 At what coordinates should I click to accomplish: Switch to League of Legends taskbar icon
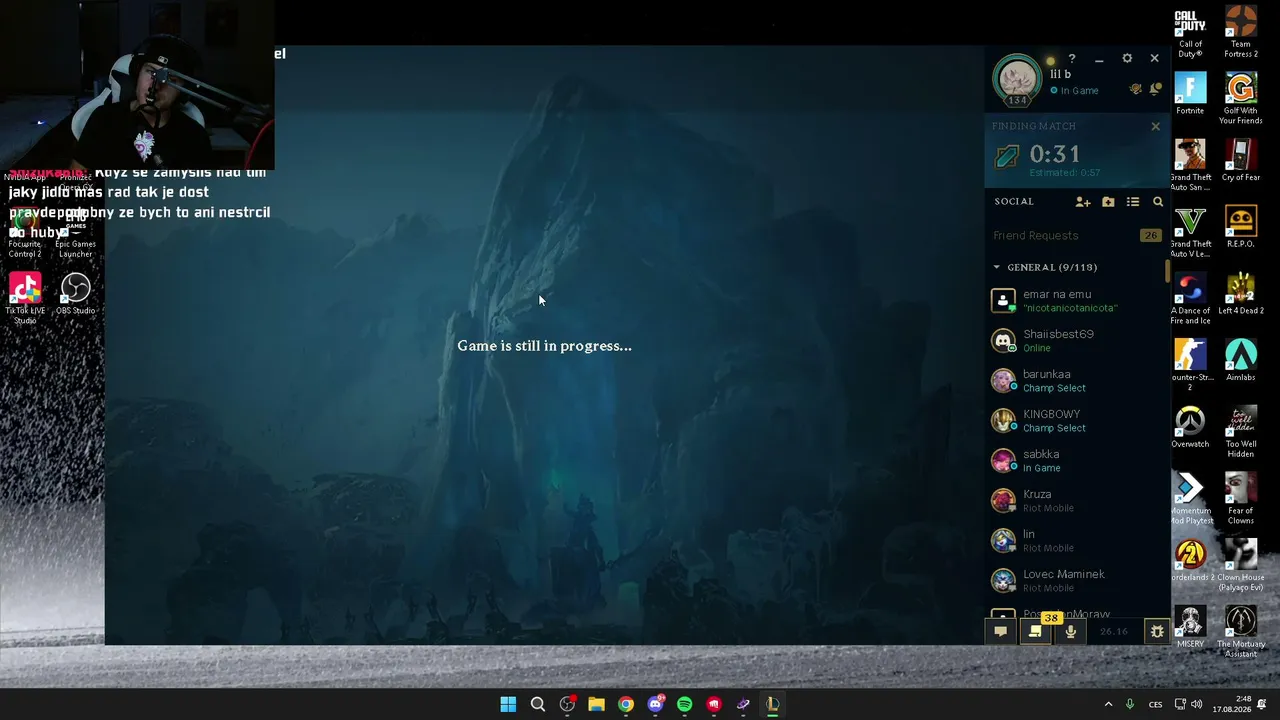(772, 704)
